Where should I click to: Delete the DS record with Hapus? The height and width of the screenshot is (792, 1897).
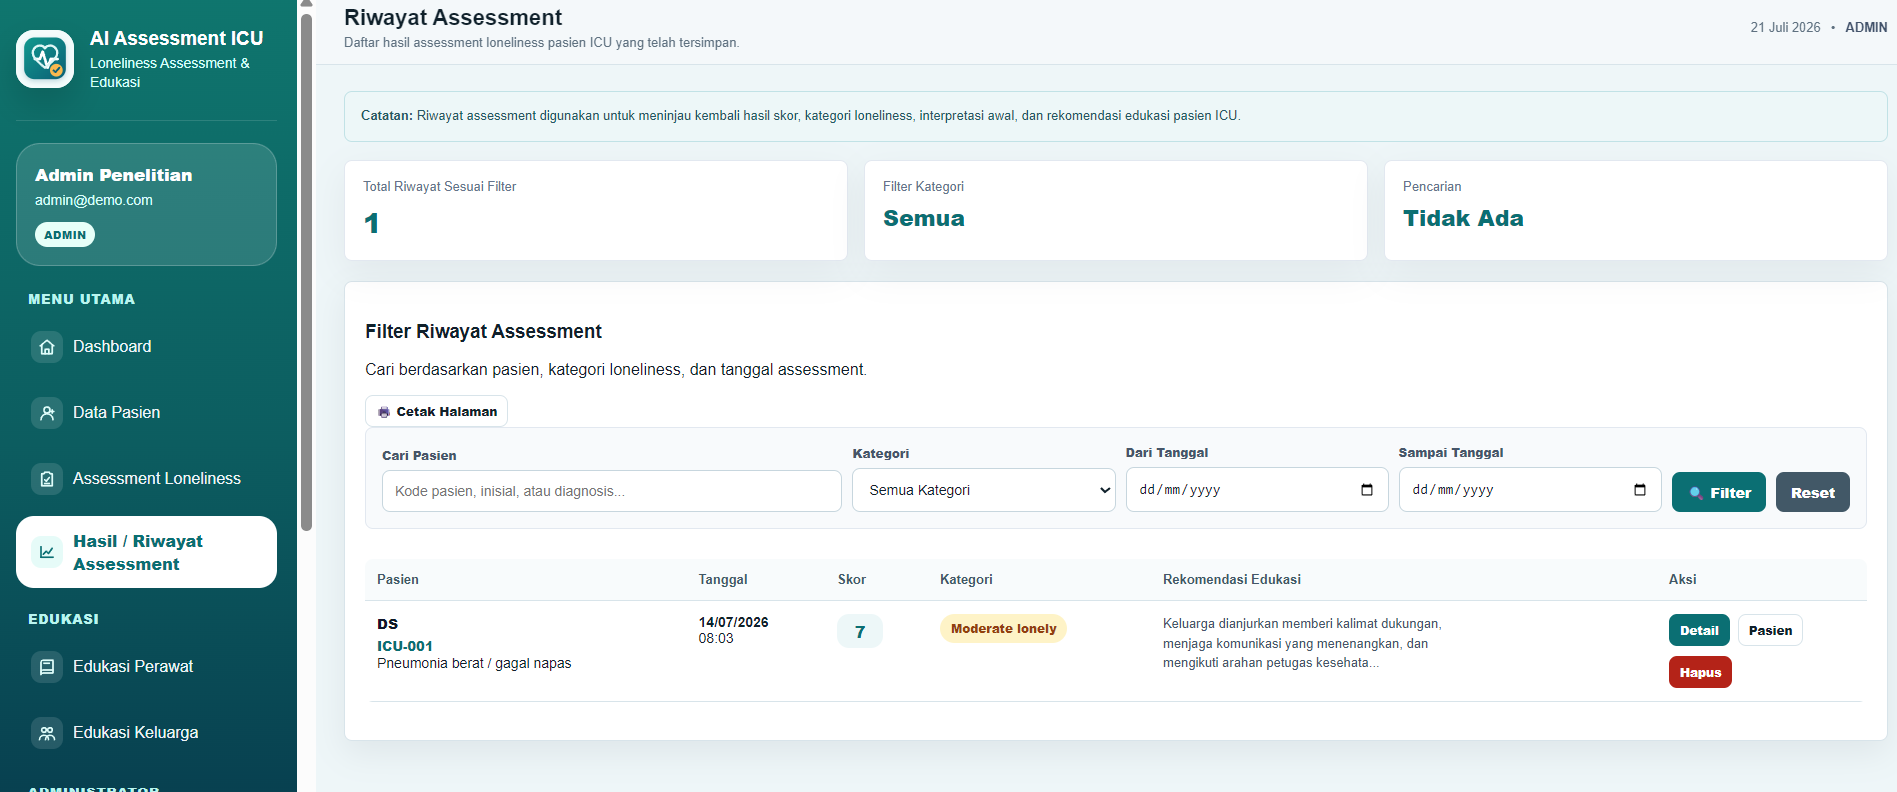tap(1700, 672)
